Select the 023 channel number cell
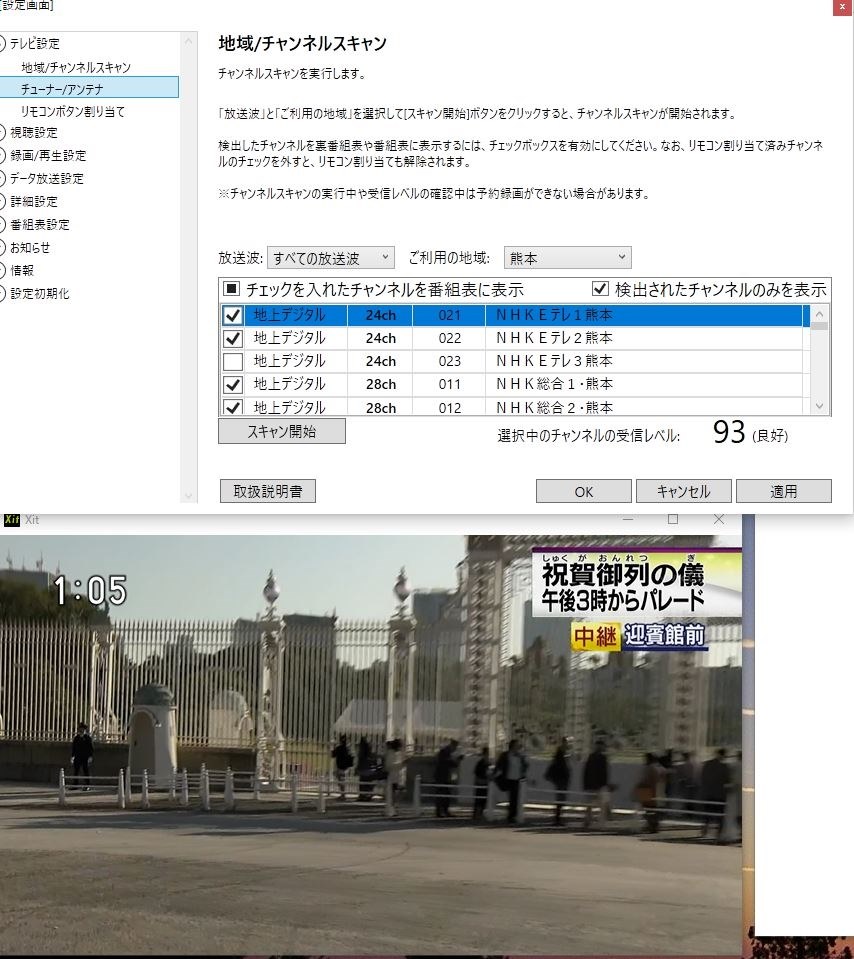The height and width of the screenshot is (959, 854). 450,361
